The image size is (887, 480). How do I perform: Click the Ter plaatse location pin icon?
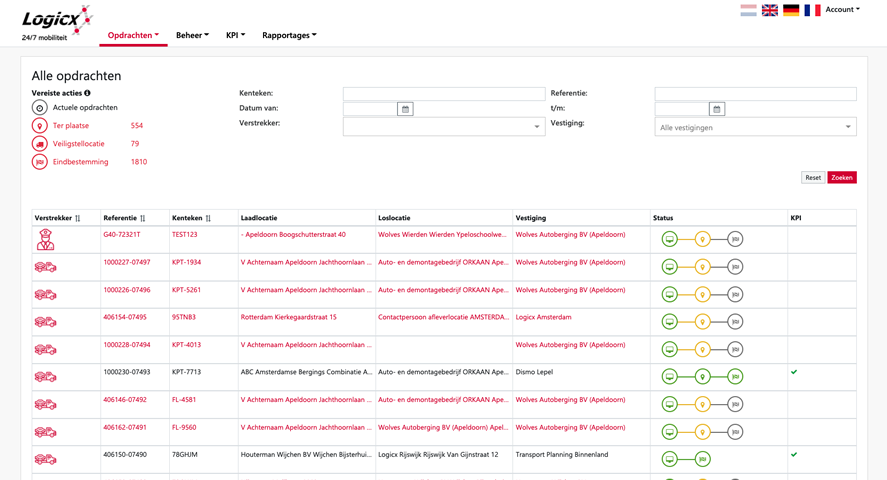coord(40,126)
